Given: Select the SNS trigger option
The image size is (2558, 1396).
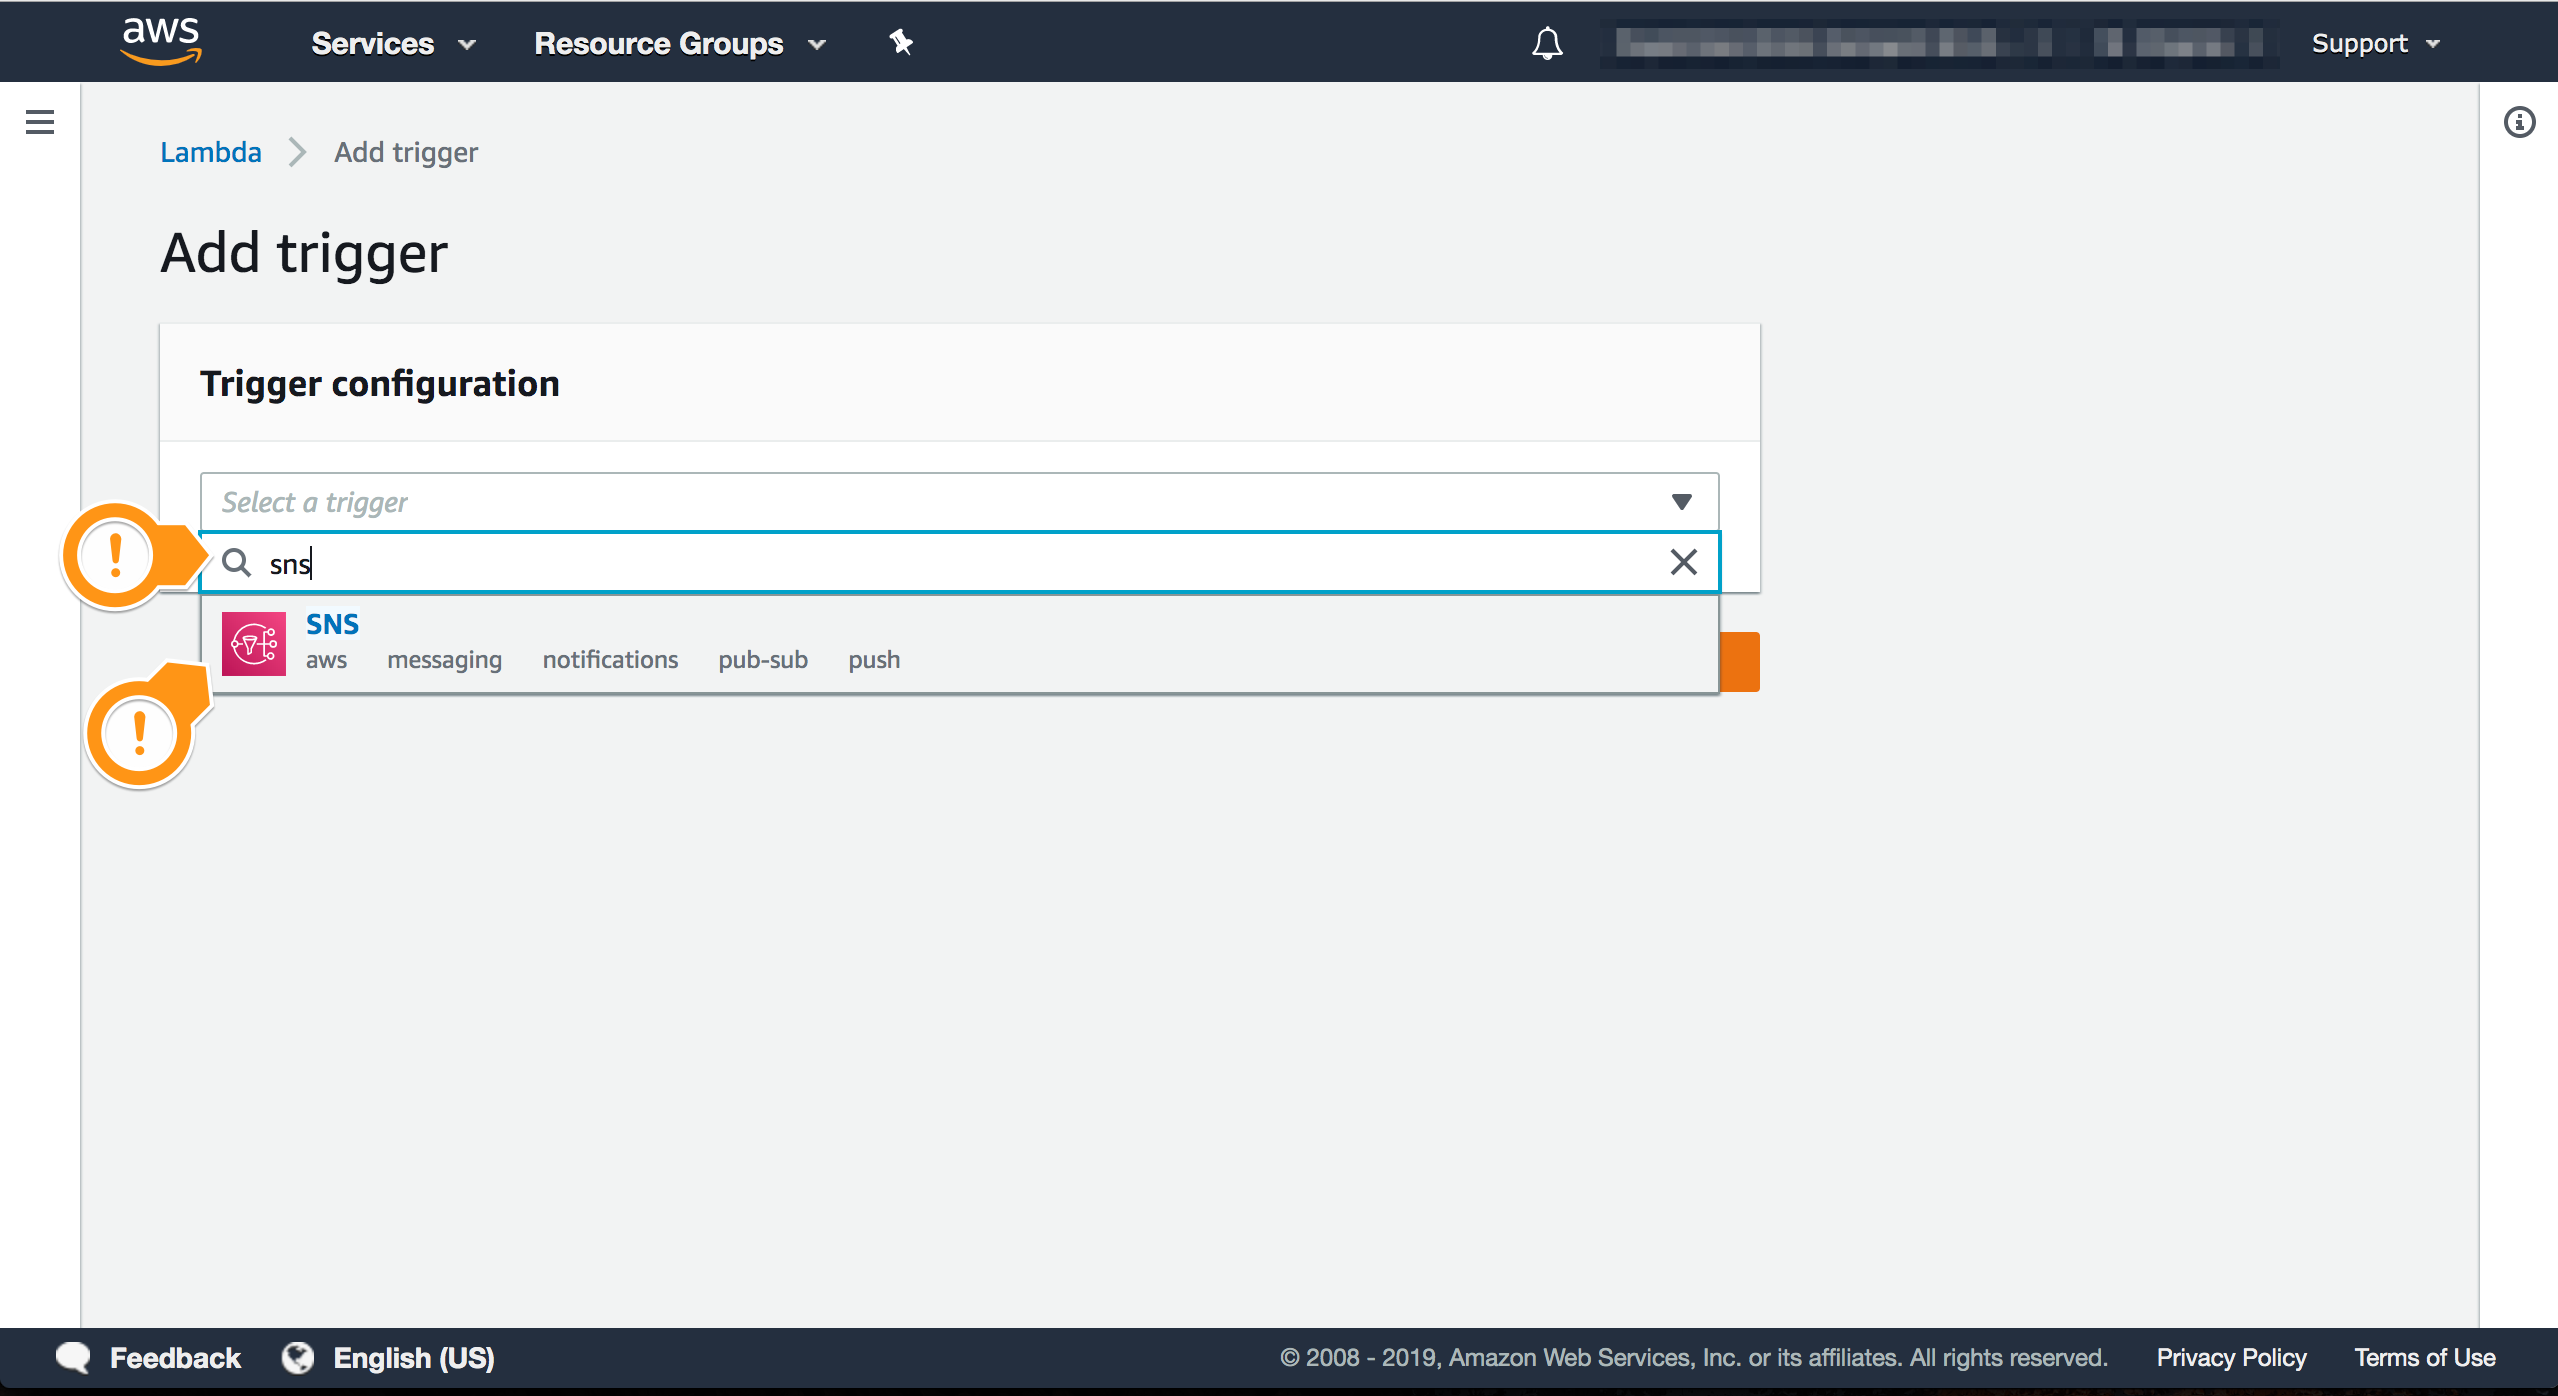Looking at the screenshot, I should click(x=959, y=643).
